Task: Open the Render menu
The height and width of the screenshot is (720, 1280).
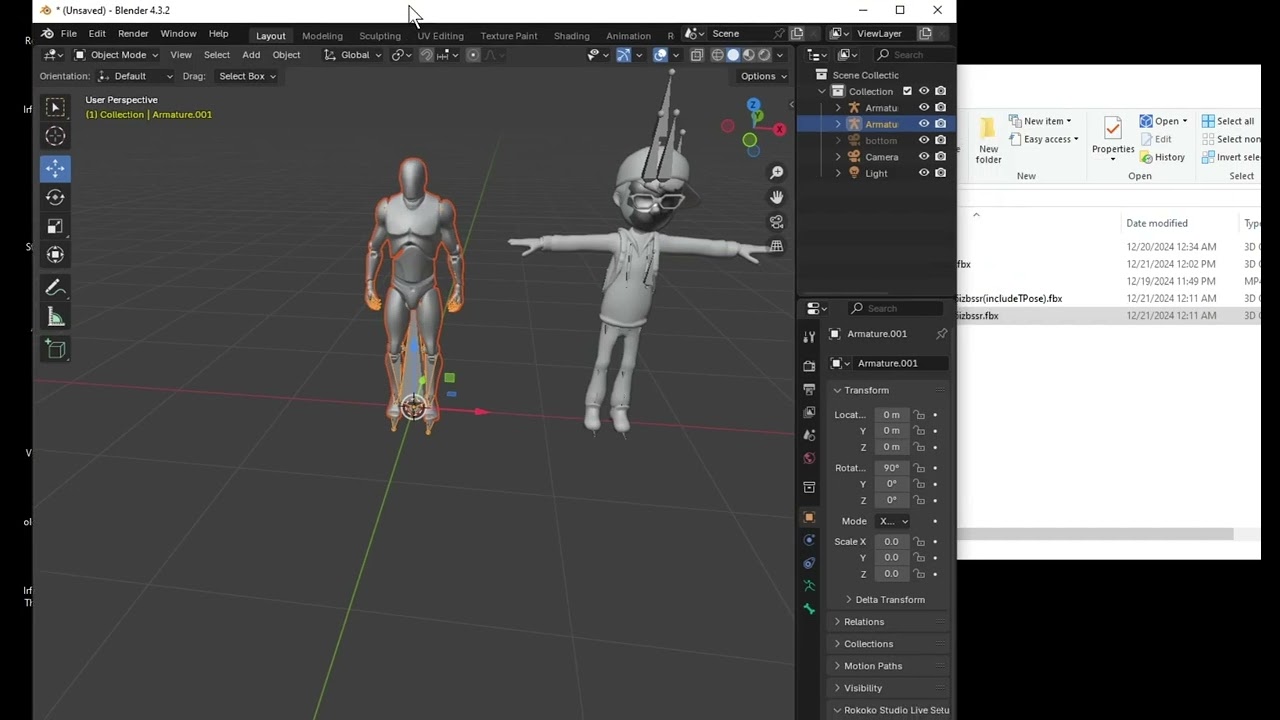Action: click(133, 34)
